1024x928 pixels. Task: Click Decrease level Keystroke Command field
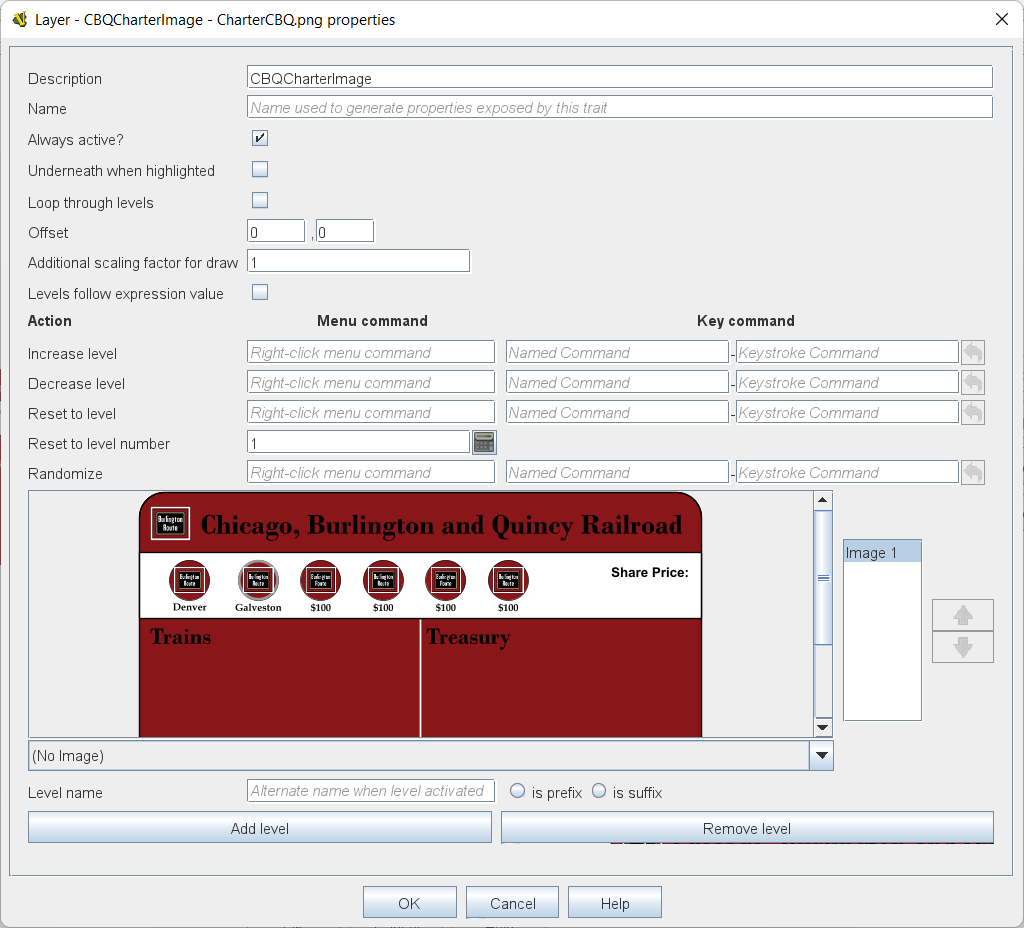pyautogui.click(x=847, y=382)
